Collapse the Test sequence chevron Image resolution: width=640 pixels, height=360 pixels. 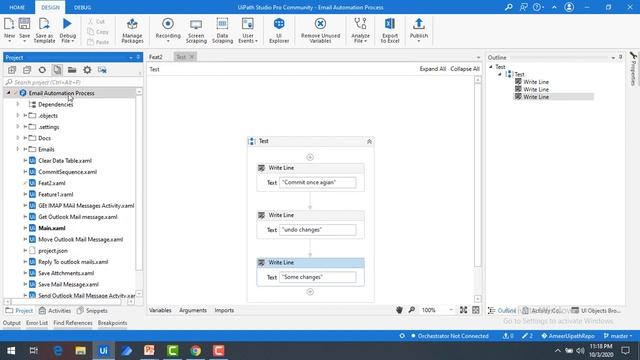(369, 141)
